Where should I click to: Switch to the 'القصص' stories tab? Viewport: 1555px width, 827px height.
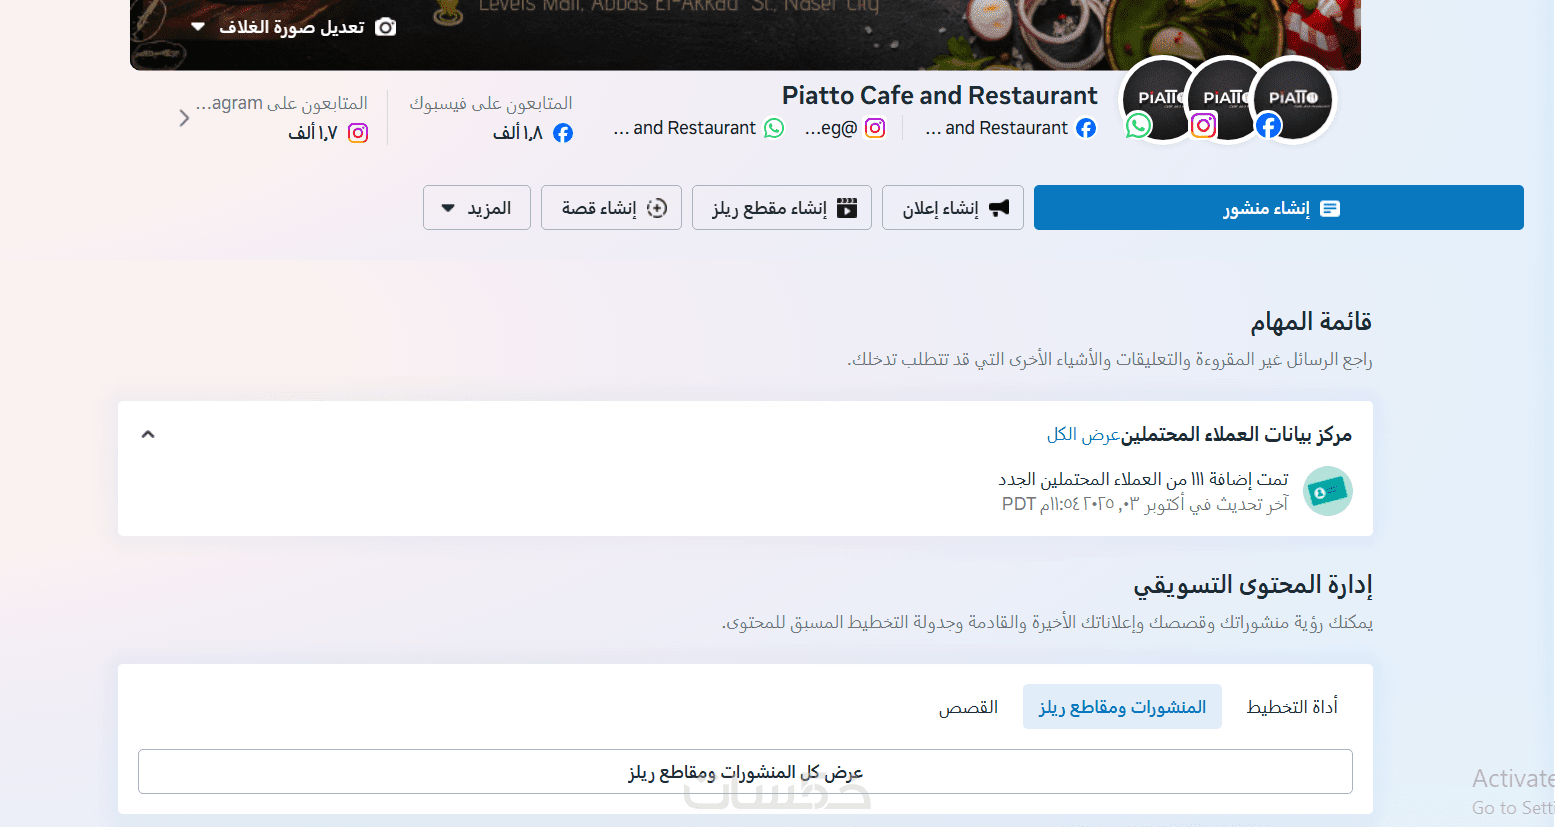pos(968,707)
